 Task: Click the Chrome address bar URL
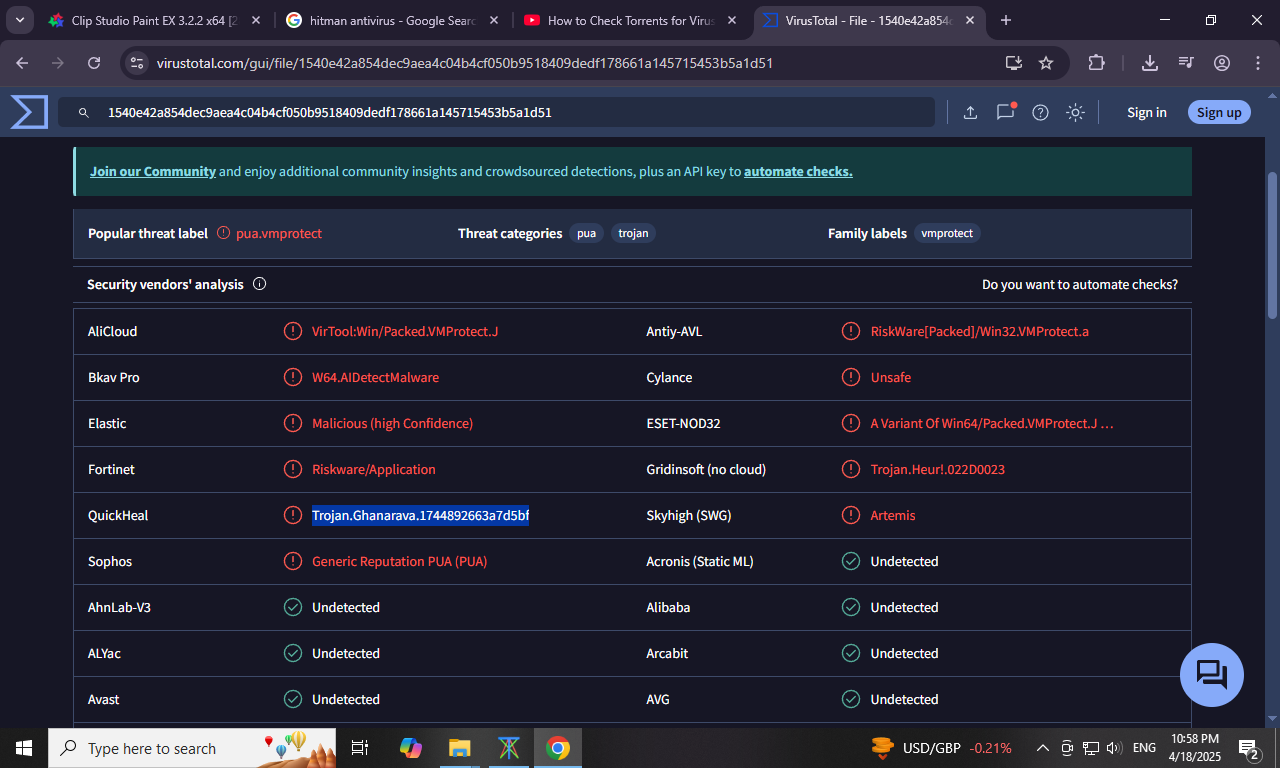pos(464,63)
